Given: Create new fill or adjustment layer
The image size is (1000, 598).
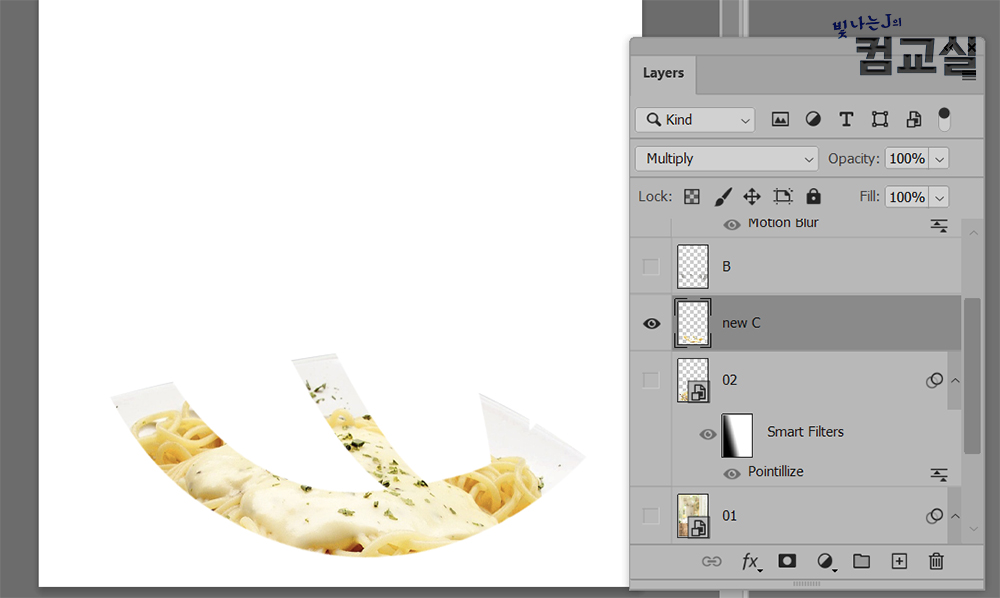Looking at the screenshot, I should coord(826,562).
